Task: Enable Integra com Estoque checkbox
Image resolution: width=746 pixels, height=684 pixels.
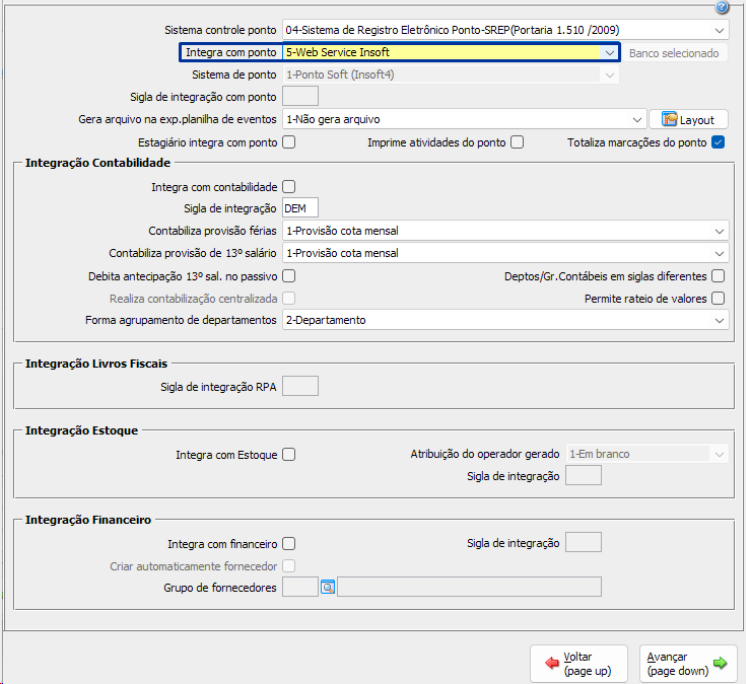Action: 289,454
